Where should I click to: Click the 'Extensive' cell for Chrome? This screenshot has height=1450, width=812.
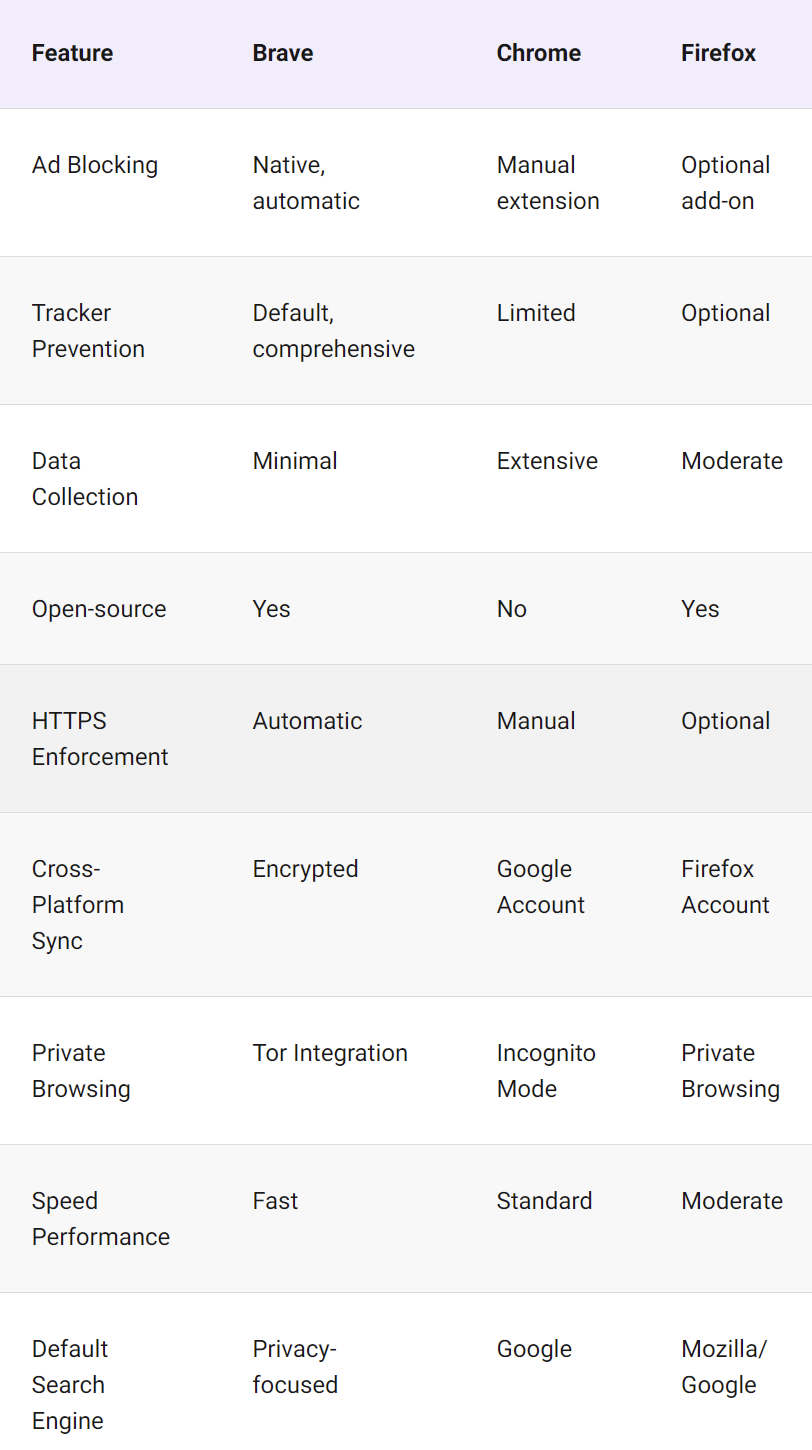tap(547, 461)
